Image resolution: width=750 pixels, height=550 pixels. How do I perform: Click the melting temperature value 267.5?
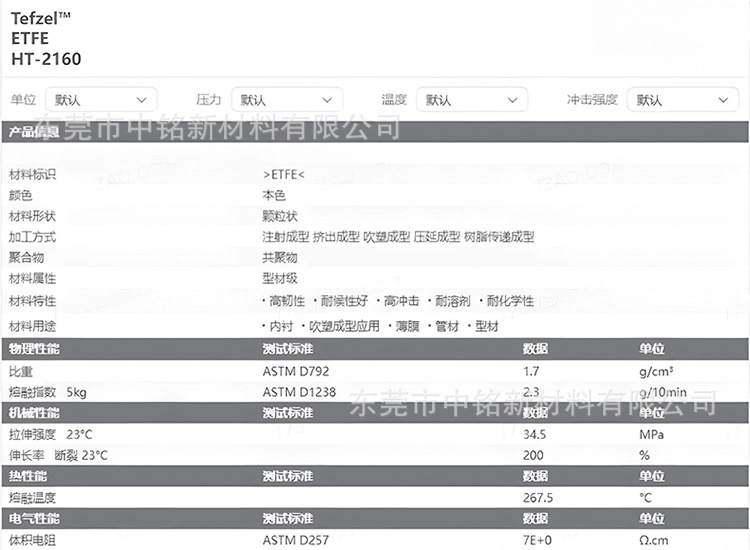(538, 498)
